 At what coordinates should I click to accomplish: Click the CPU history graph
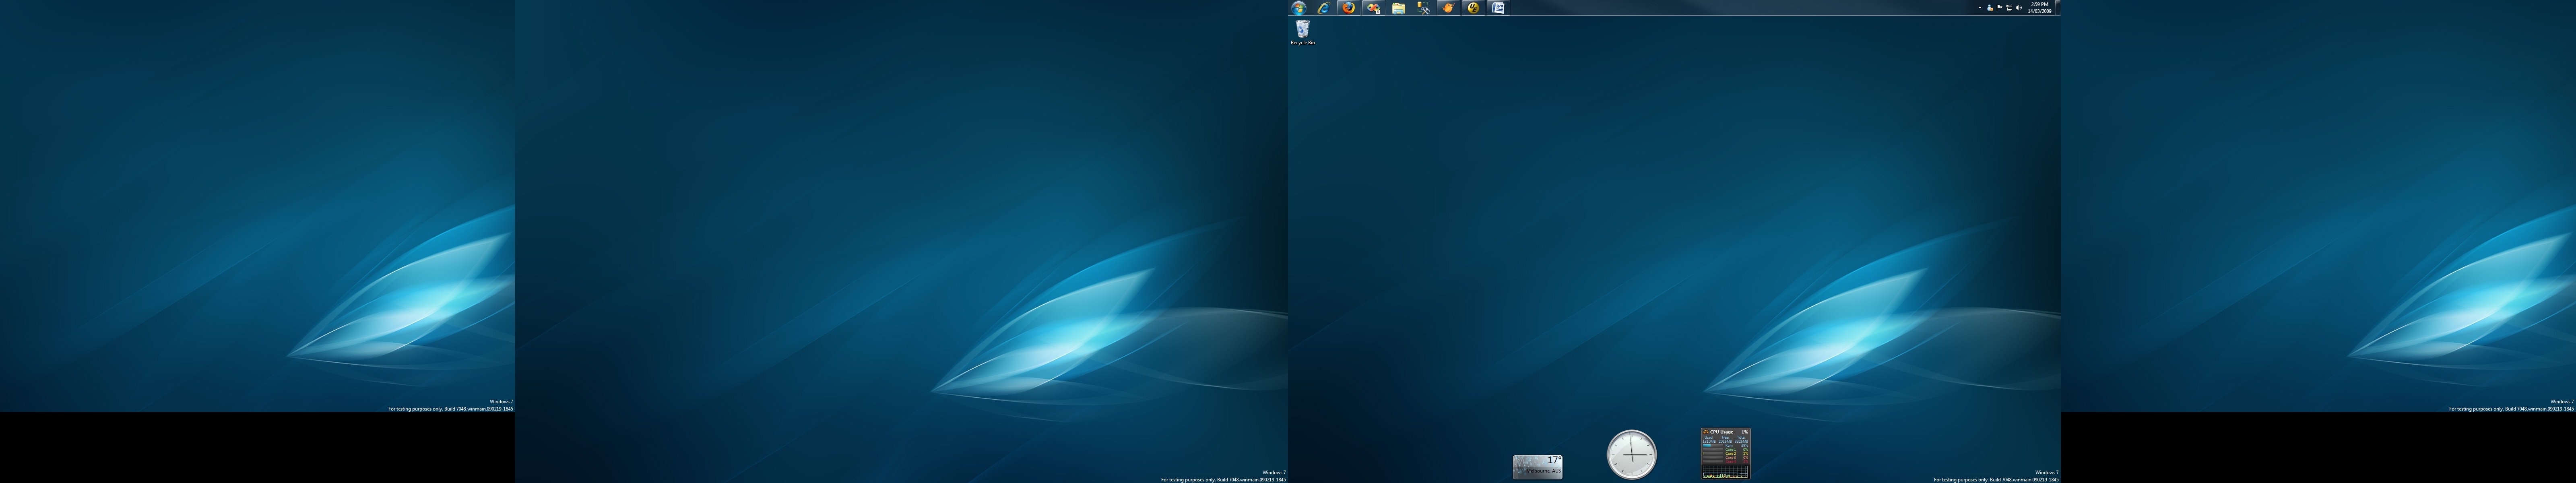point(1726,472)
